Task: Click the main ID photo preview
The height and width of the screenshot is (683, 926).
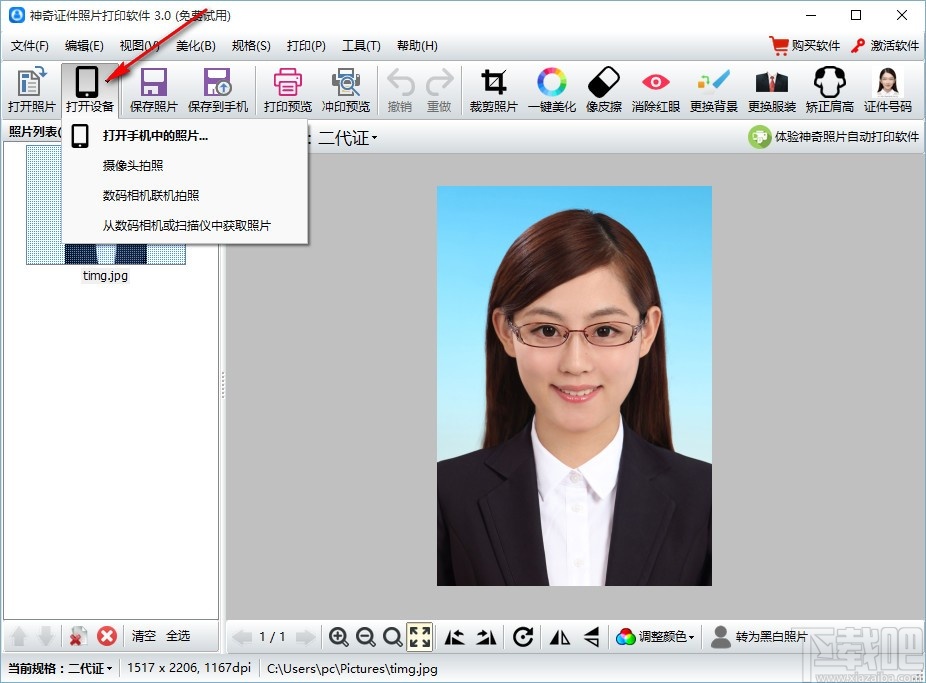Action: tap(574, 385)
